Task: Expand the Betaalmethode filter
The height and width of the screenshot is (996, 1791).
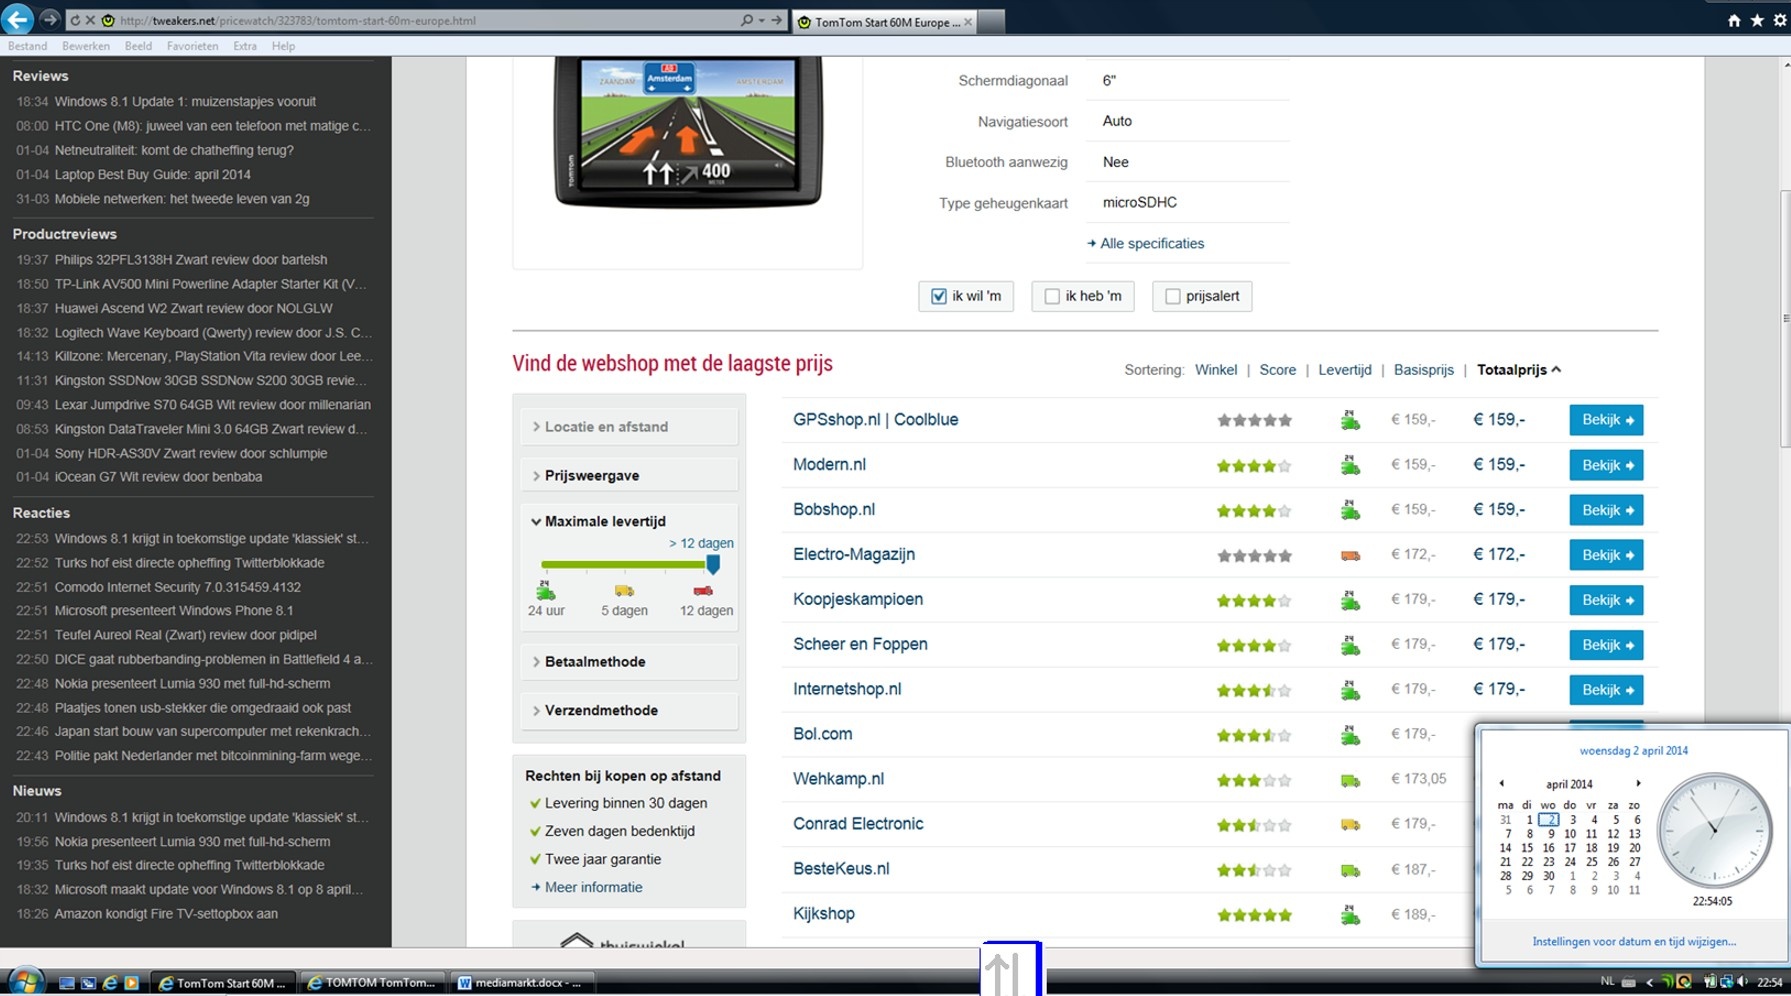Action: (629, 662)
